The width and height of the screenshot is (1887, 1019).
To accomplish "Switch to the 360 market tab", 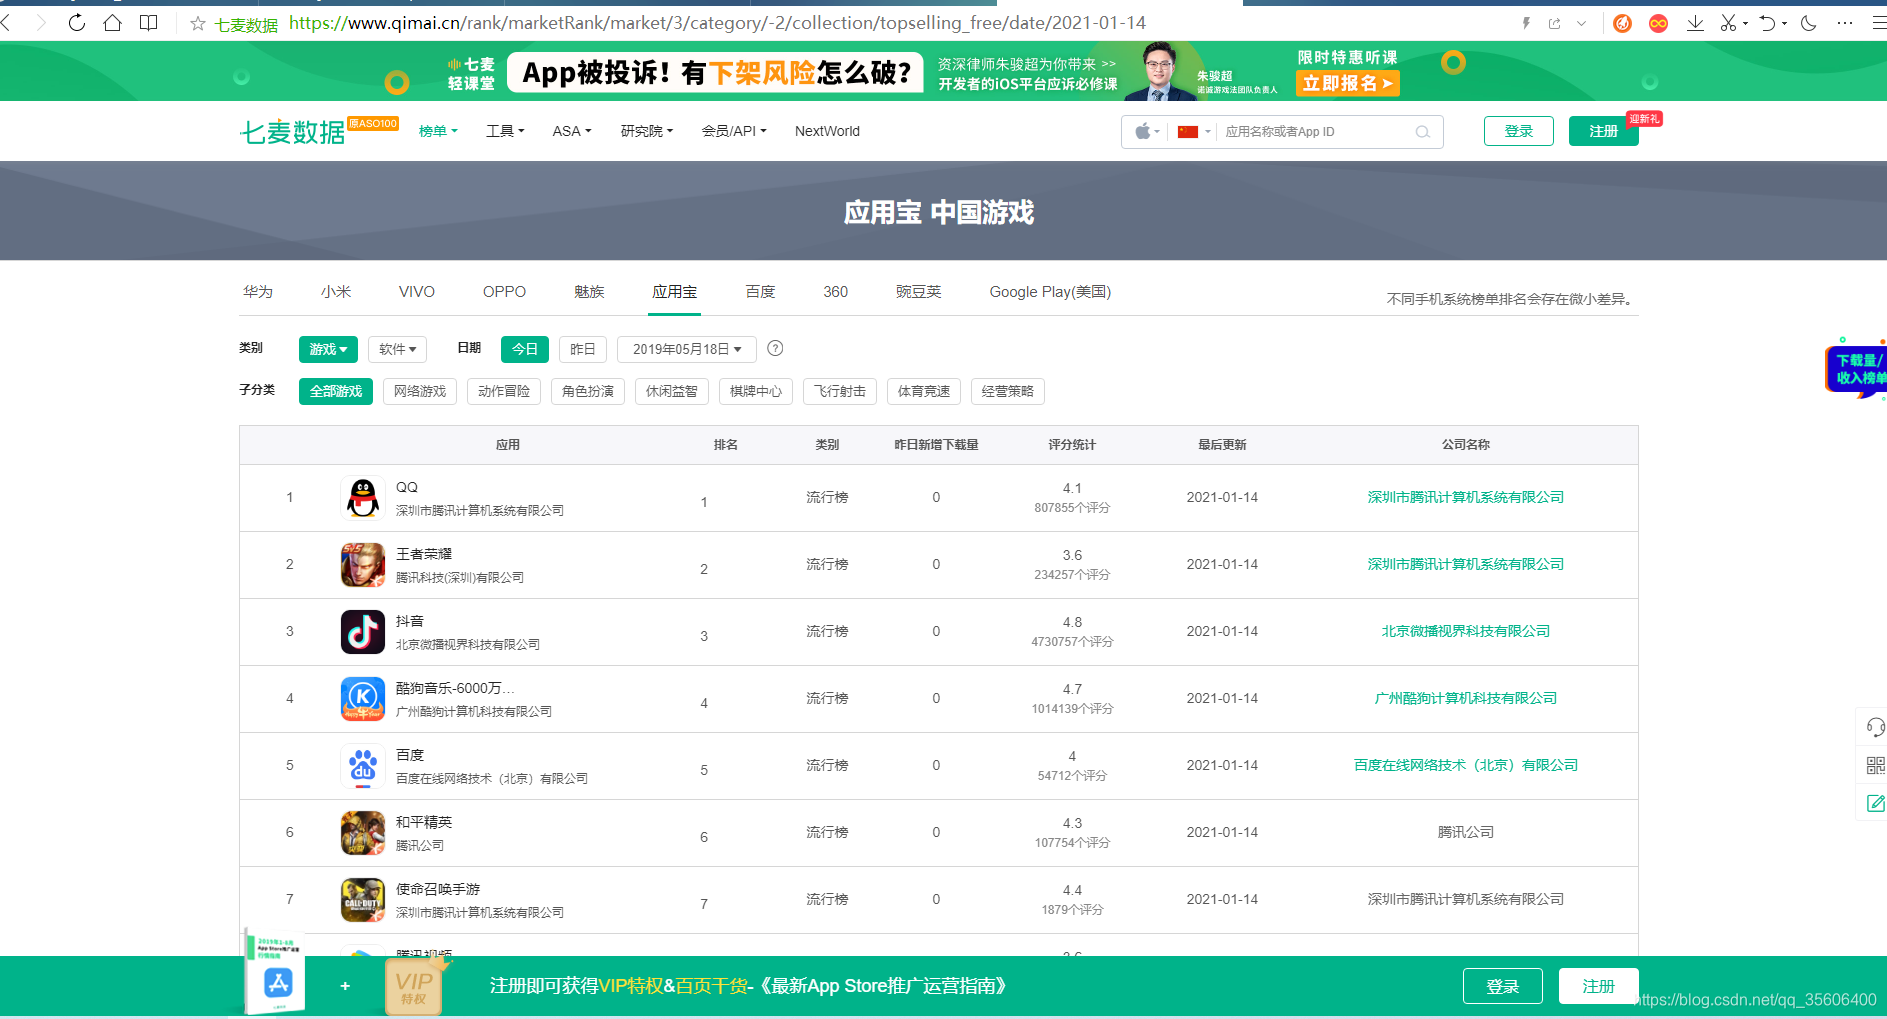I will pyautogui.click(x=835, y=292).
